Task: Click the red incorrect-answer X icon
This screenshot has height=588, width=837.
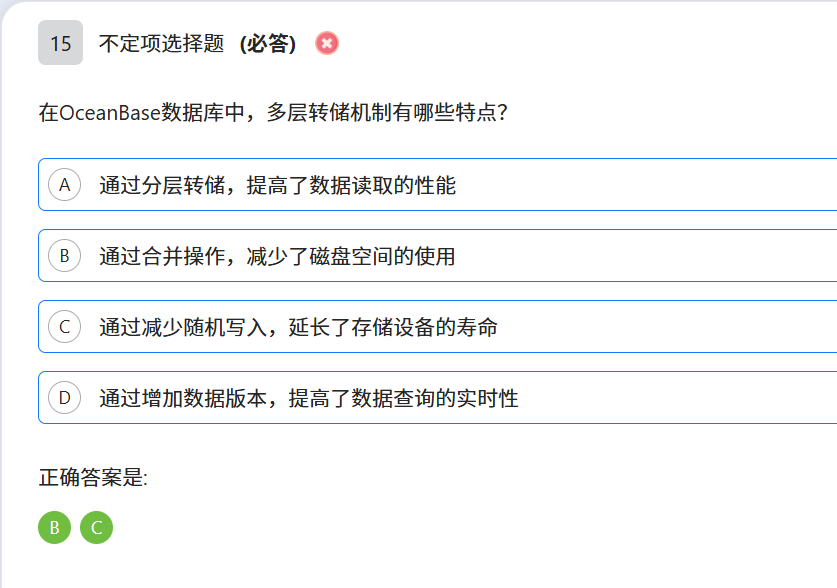Action: (x=327, y=43)
